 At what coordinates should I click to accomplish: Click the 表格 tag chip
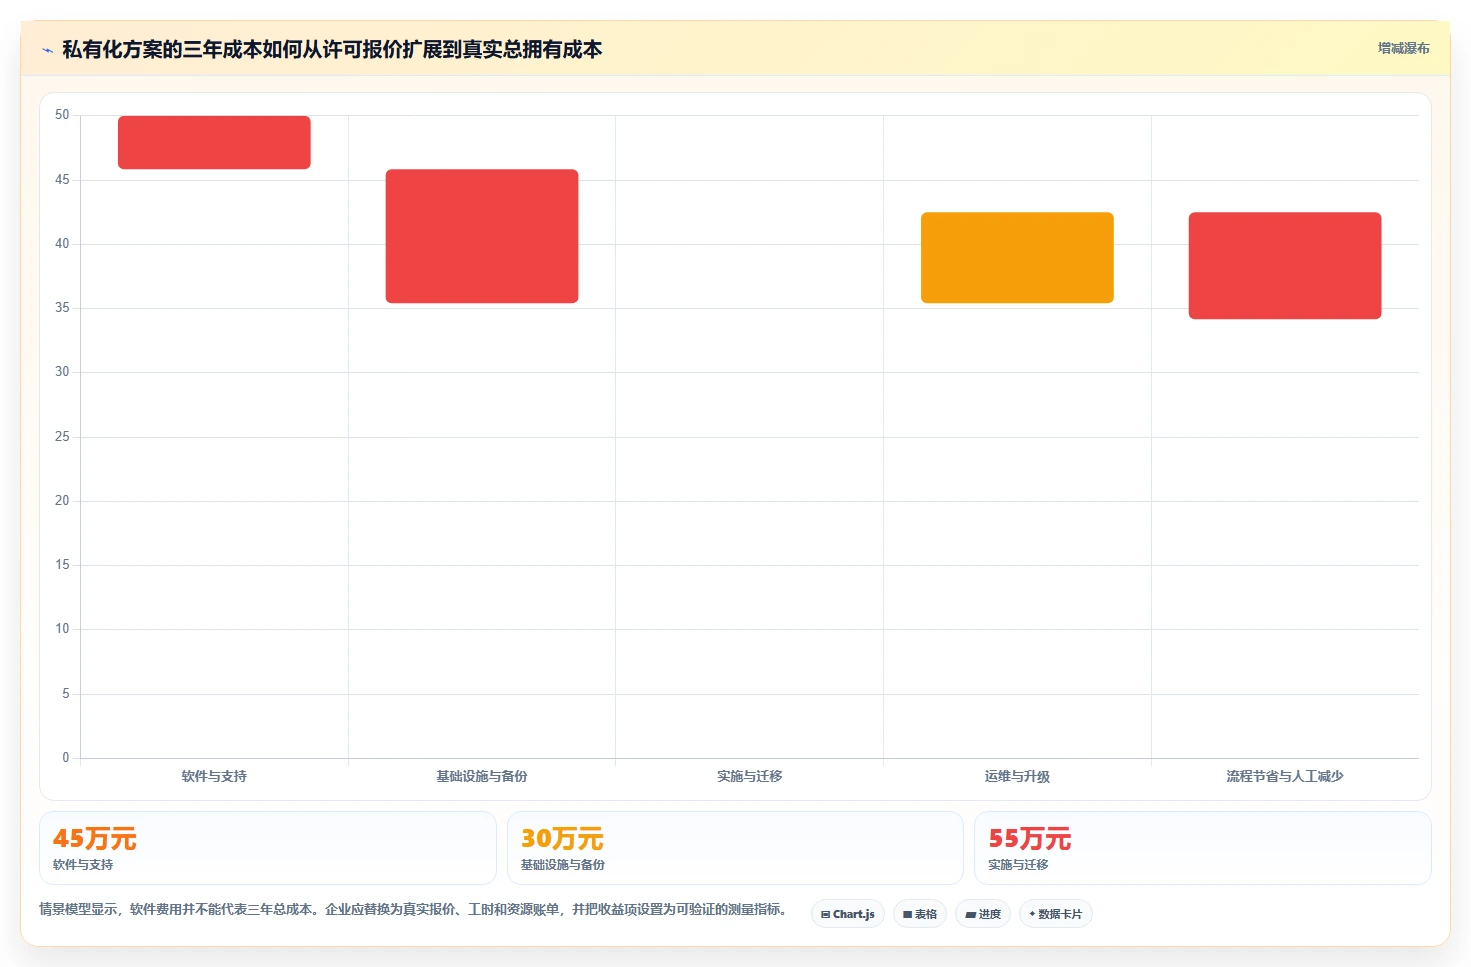click(x=920, y=914)
